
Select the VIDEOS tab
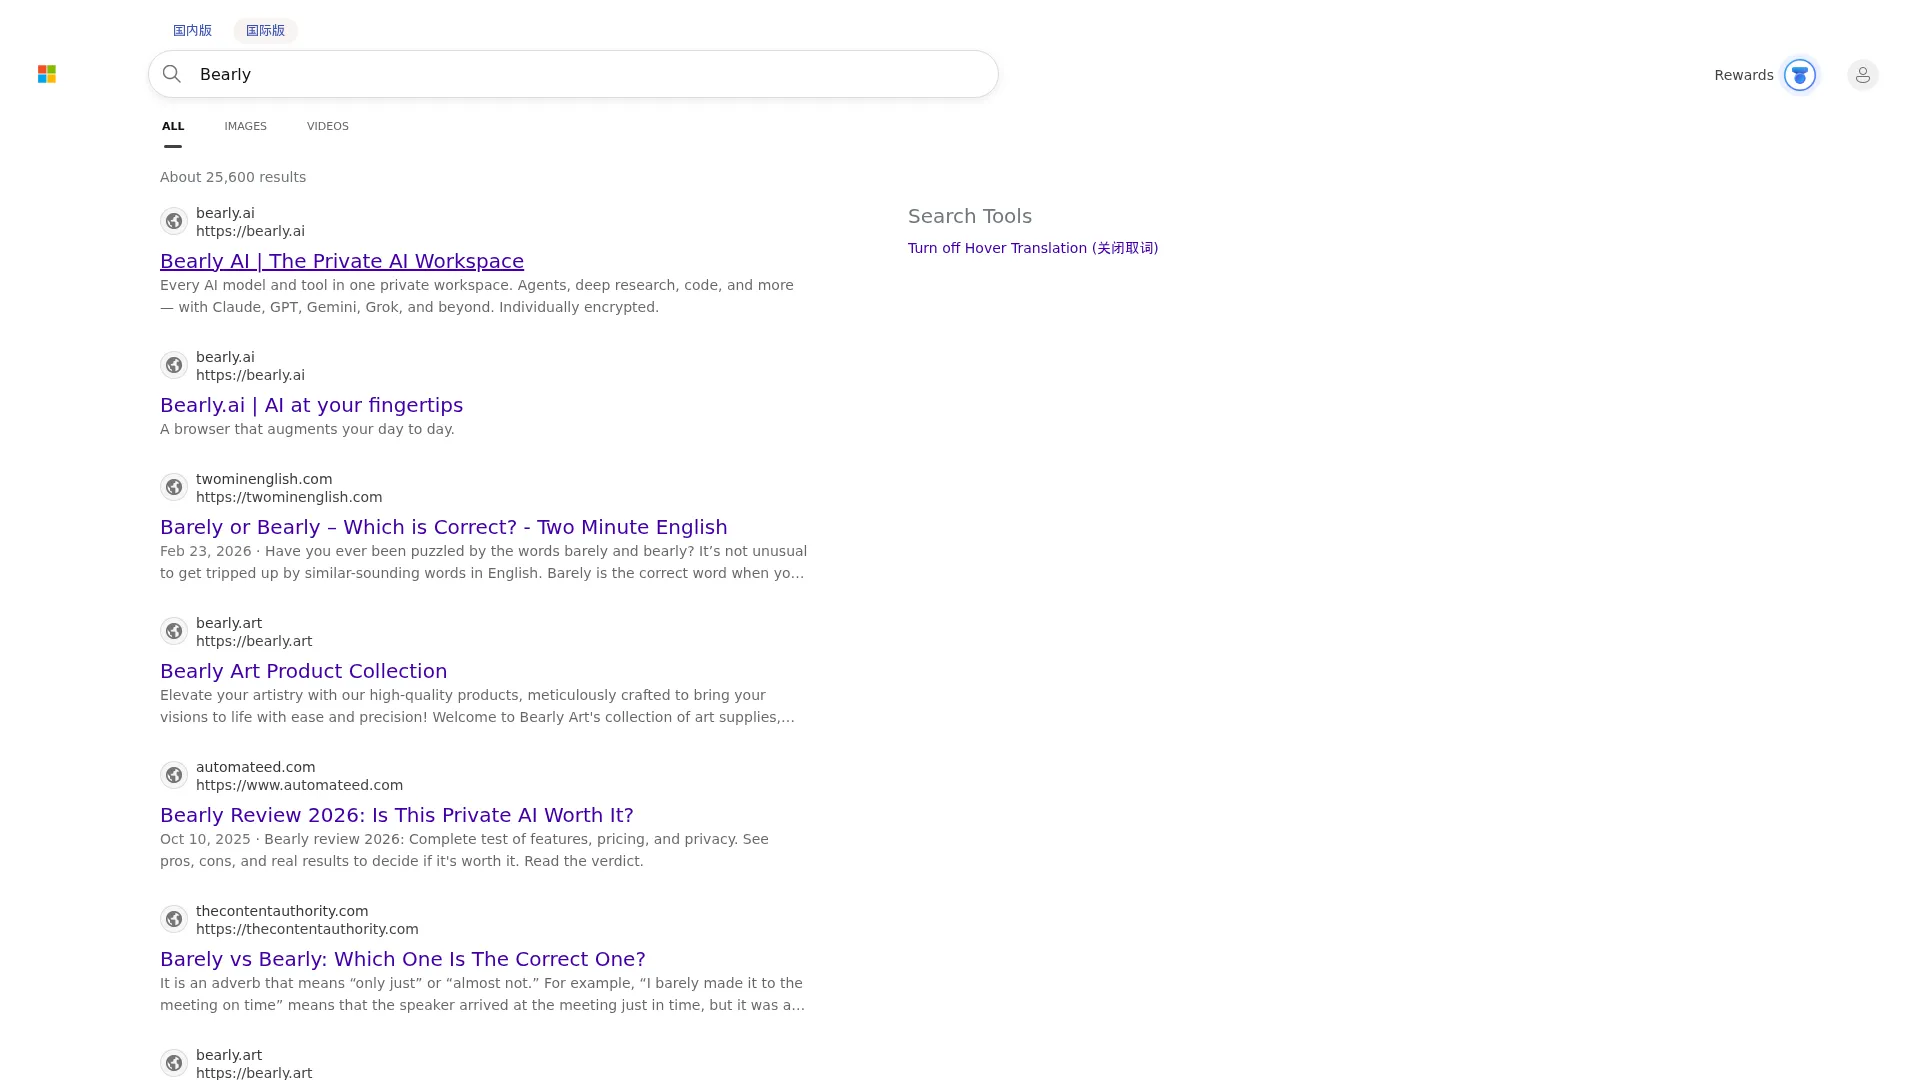(327, 126)
